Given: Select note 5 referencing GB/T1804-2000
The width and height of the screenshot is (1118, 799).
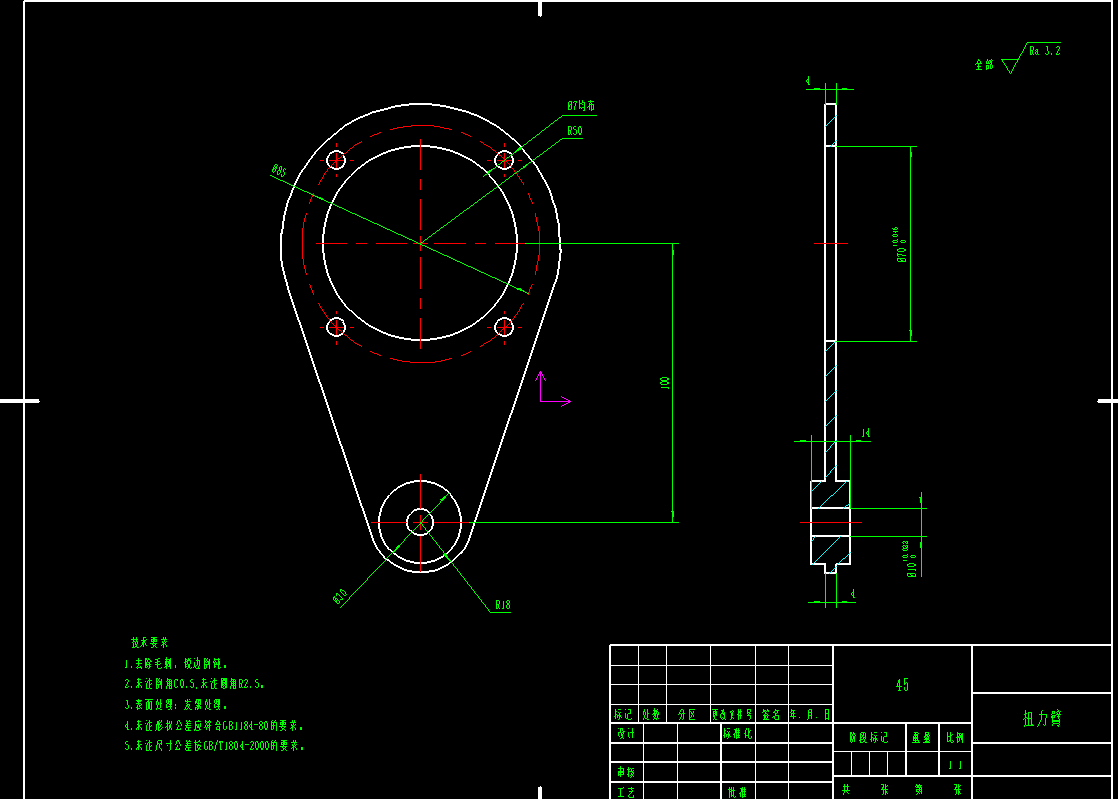Looking at the screenshot, I should 215,746.
